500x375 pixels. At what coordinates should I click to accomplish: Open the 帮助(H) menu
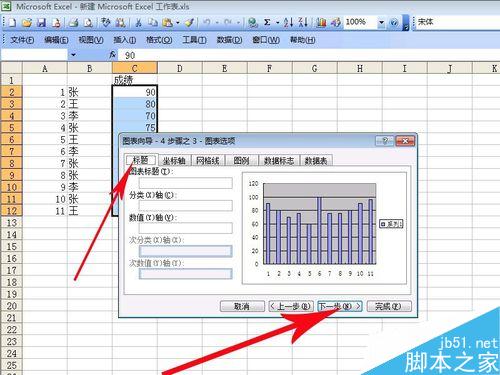coord(302,40)
